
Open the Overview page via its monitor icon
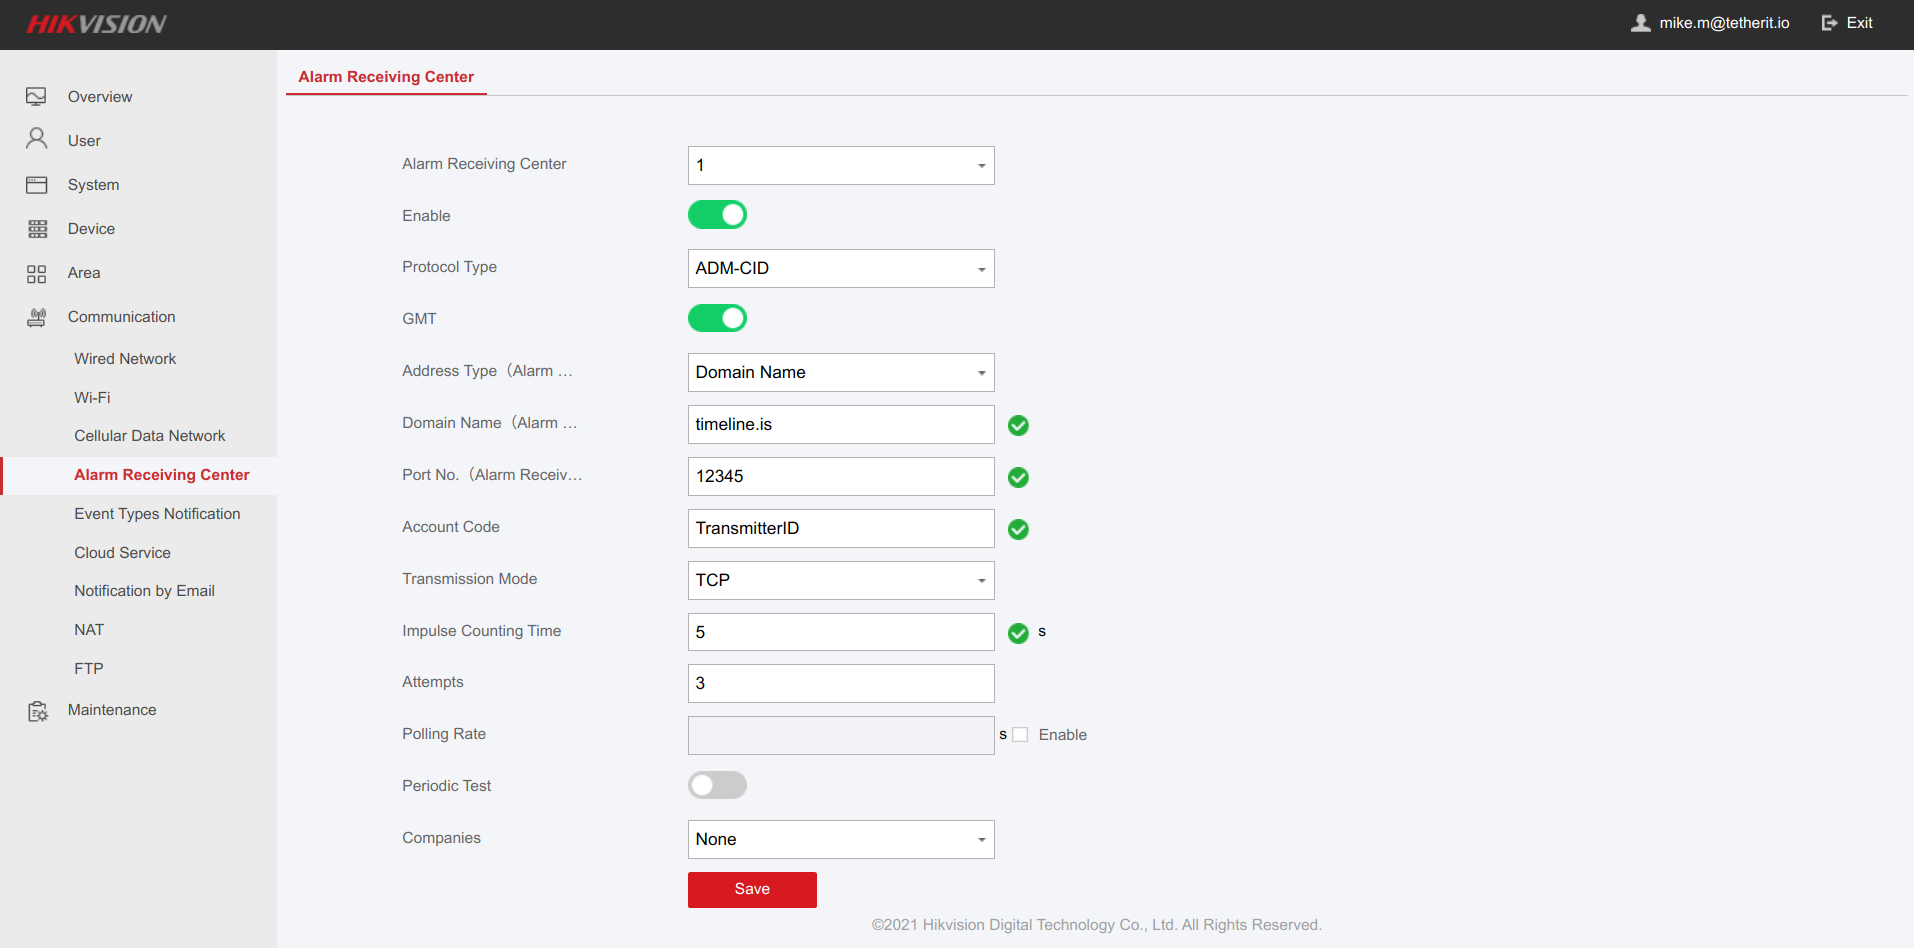click(37, 96)
